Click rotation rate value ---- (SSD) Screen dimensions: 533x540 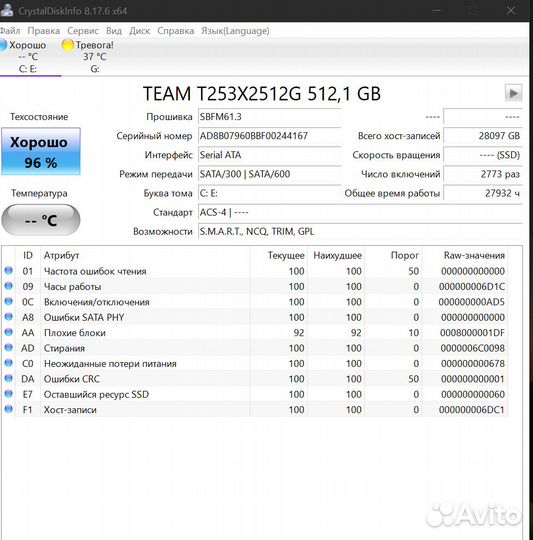pos(483,155)
